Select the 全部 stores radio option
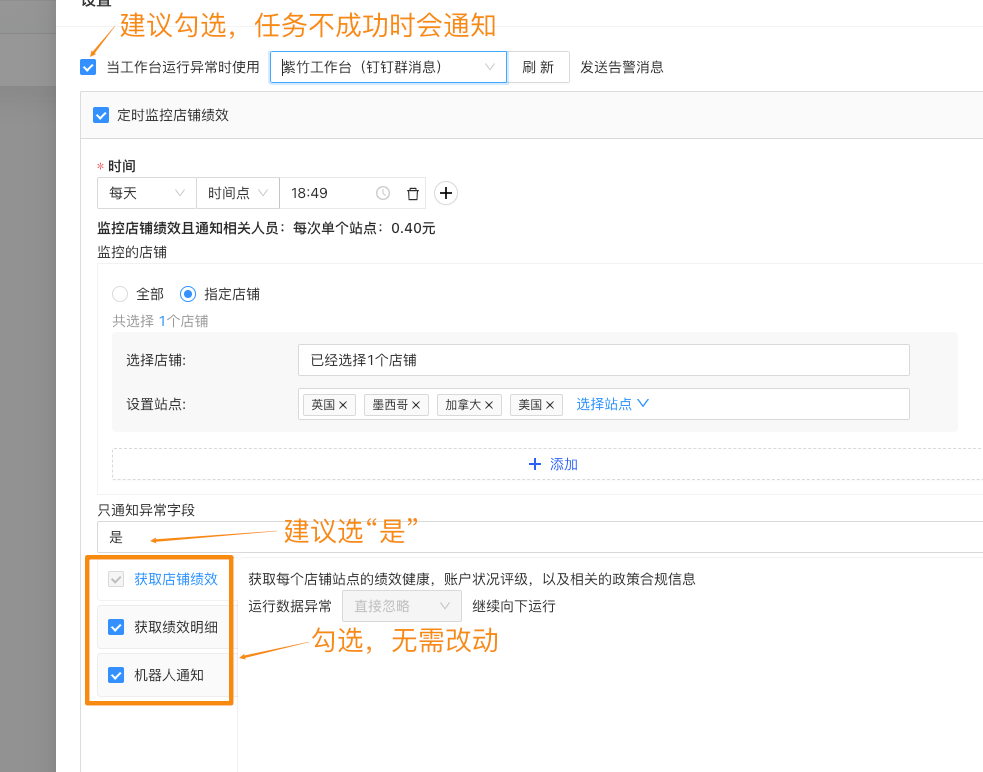This screenshot has width=983, height=772. [120, 294]
